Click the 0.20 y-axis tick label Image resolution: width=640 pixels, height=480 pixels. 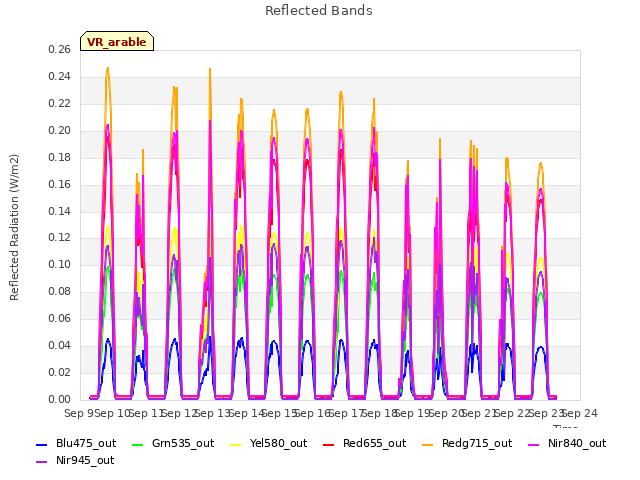tap(59, 131)
